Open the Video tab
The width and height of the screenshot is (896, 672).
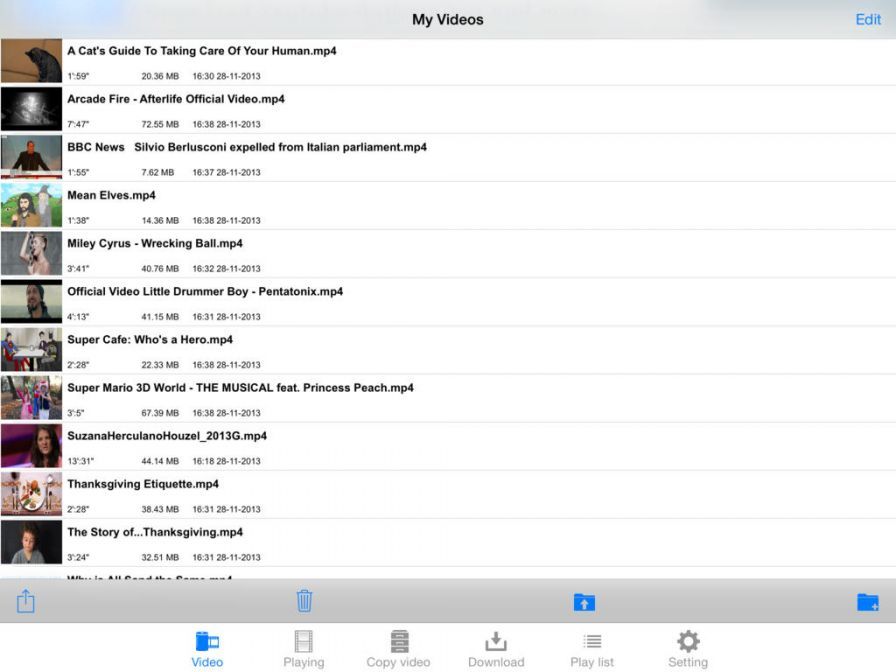coord(207,648)
